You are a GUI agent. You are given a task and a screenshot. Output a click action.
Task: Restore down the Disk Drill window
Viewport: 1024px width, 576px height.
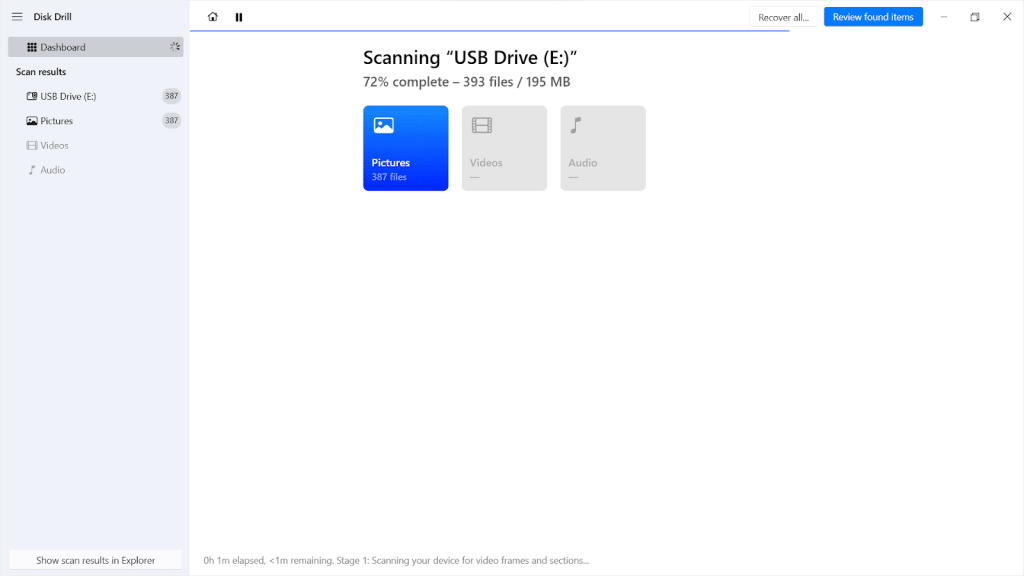pos(974,17)
